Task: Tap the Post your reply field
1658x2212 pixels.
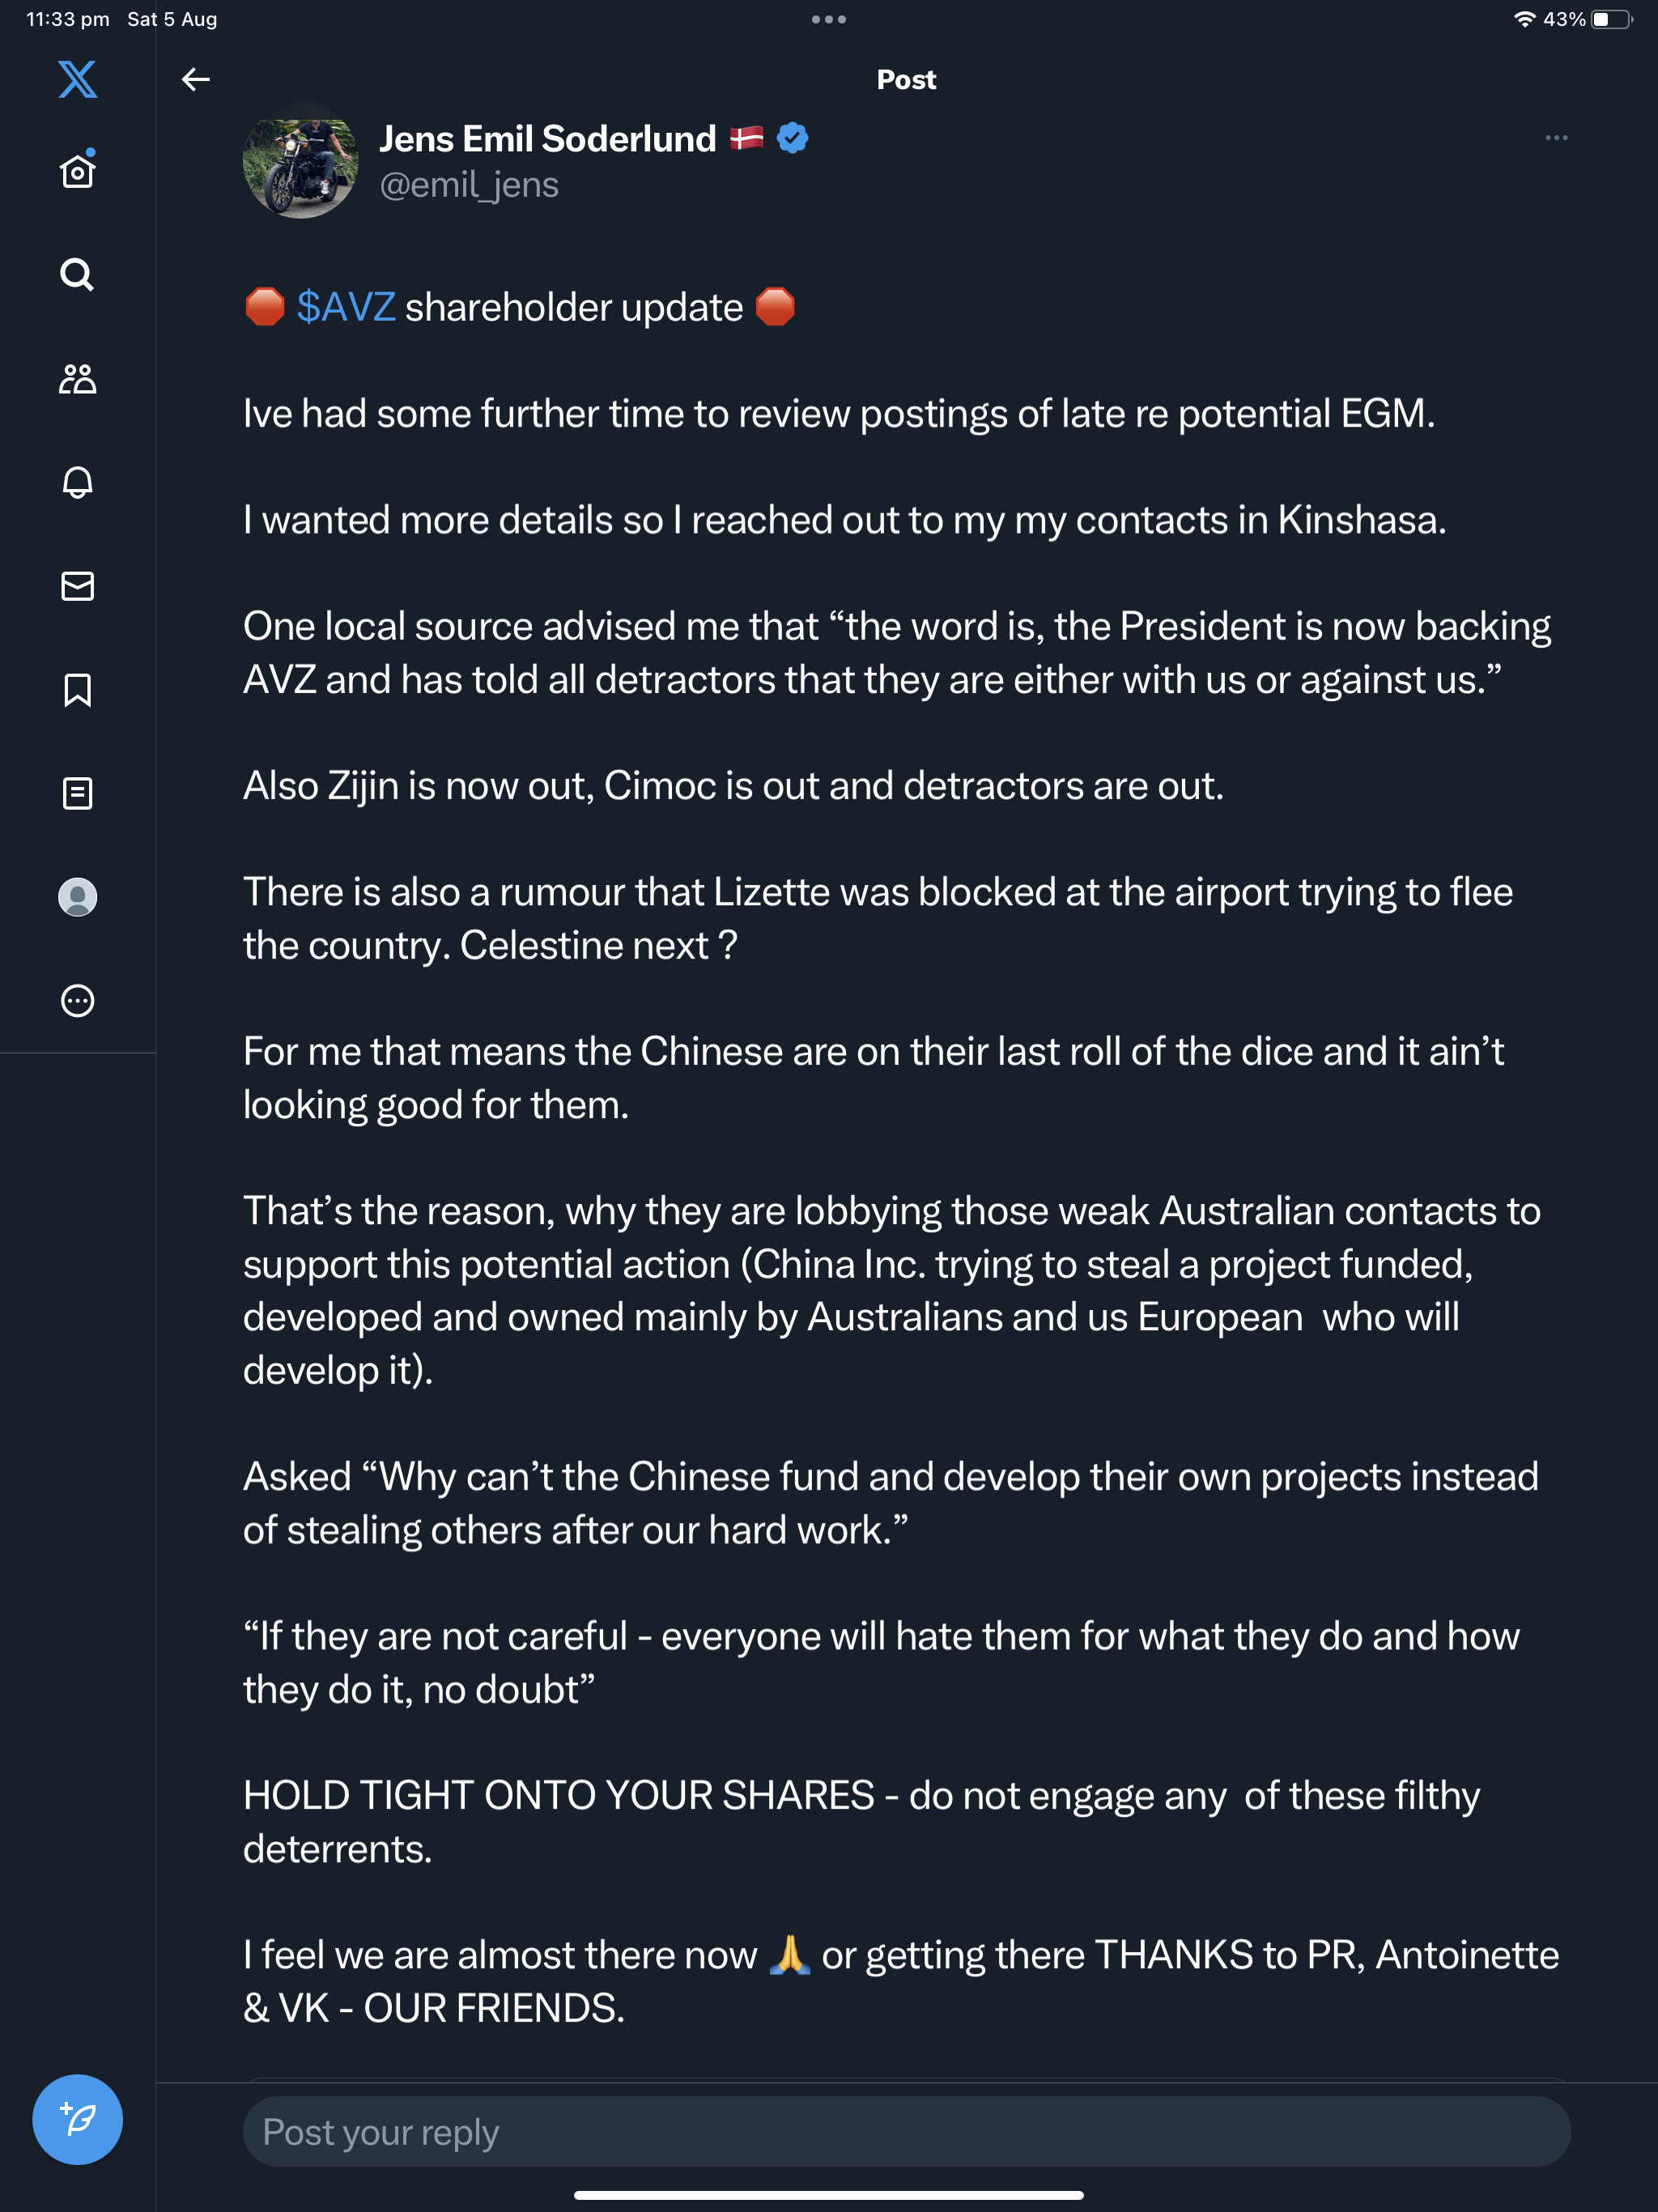Action: click(x=906, y=2132)
